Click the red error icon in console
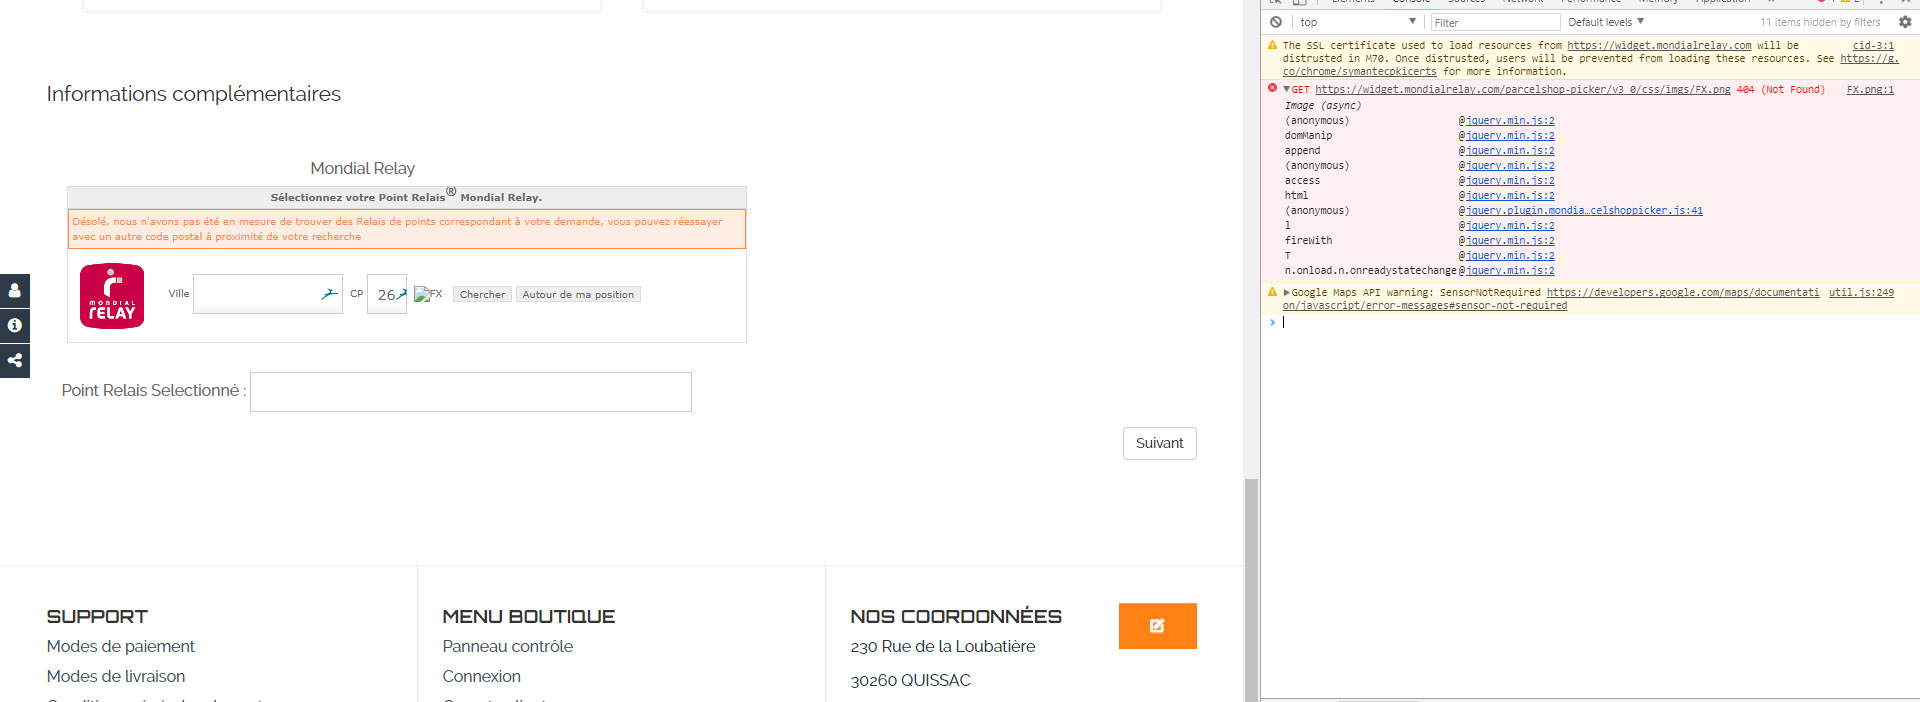 1272,88
